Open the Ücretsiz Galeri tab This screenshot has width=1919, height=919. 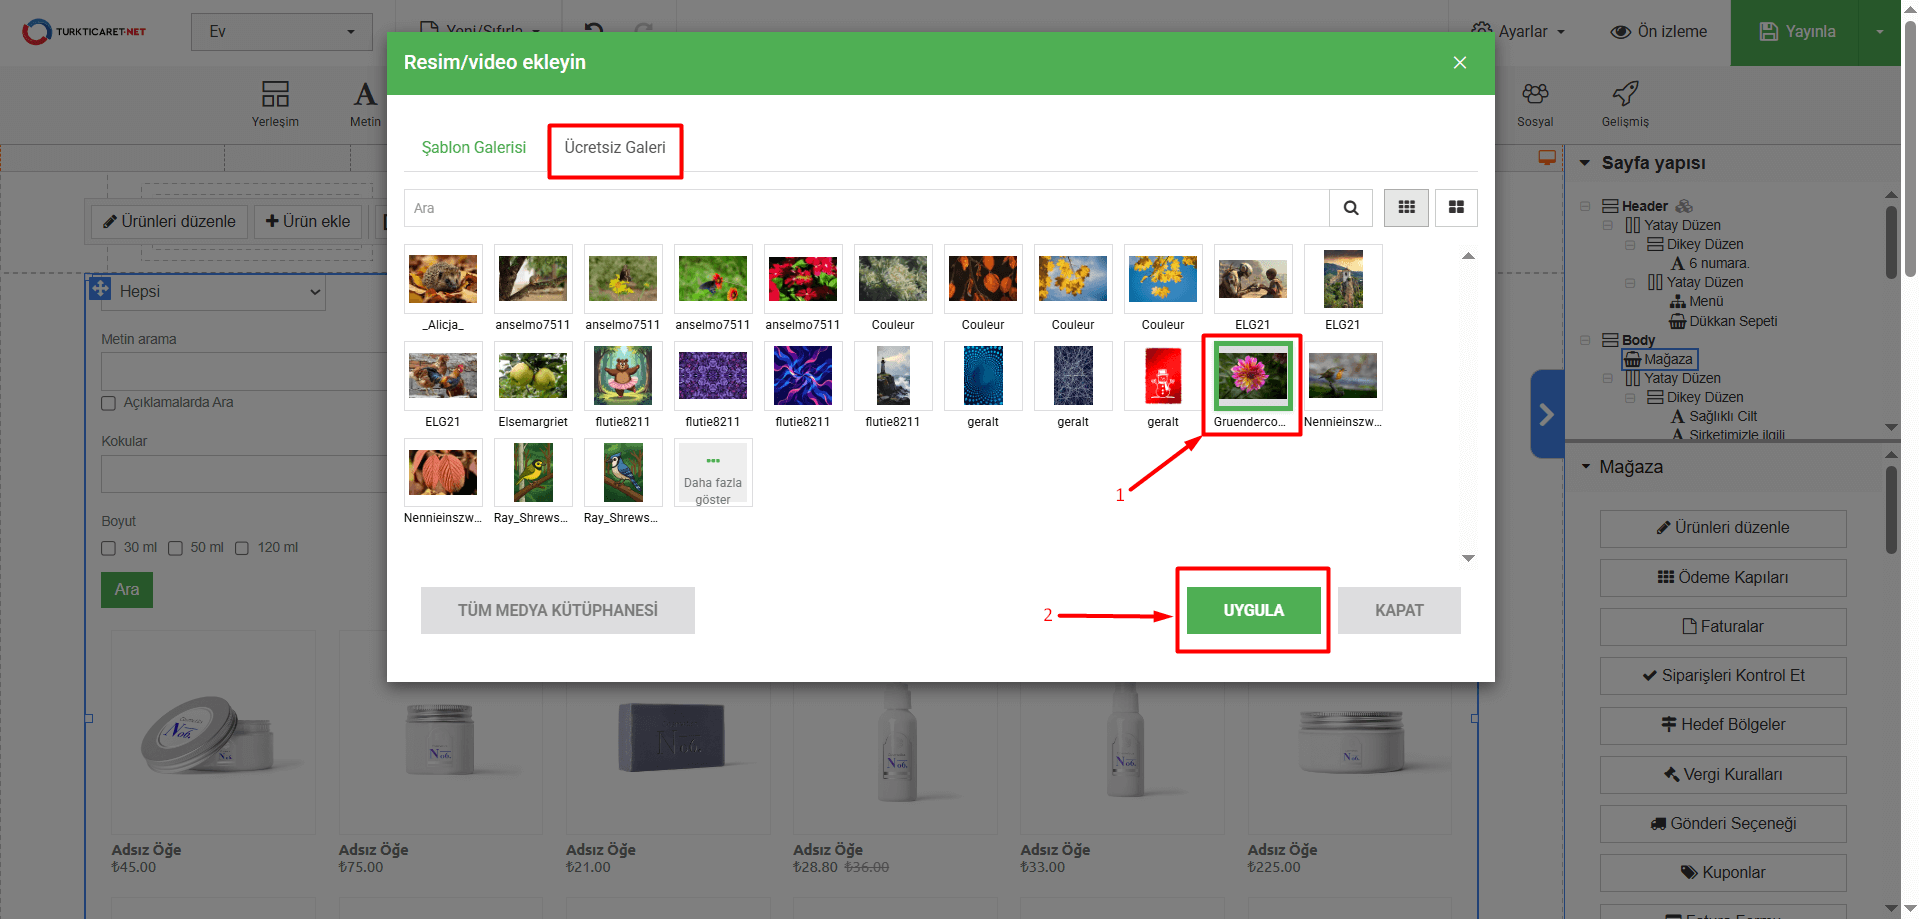pos(614,148)
